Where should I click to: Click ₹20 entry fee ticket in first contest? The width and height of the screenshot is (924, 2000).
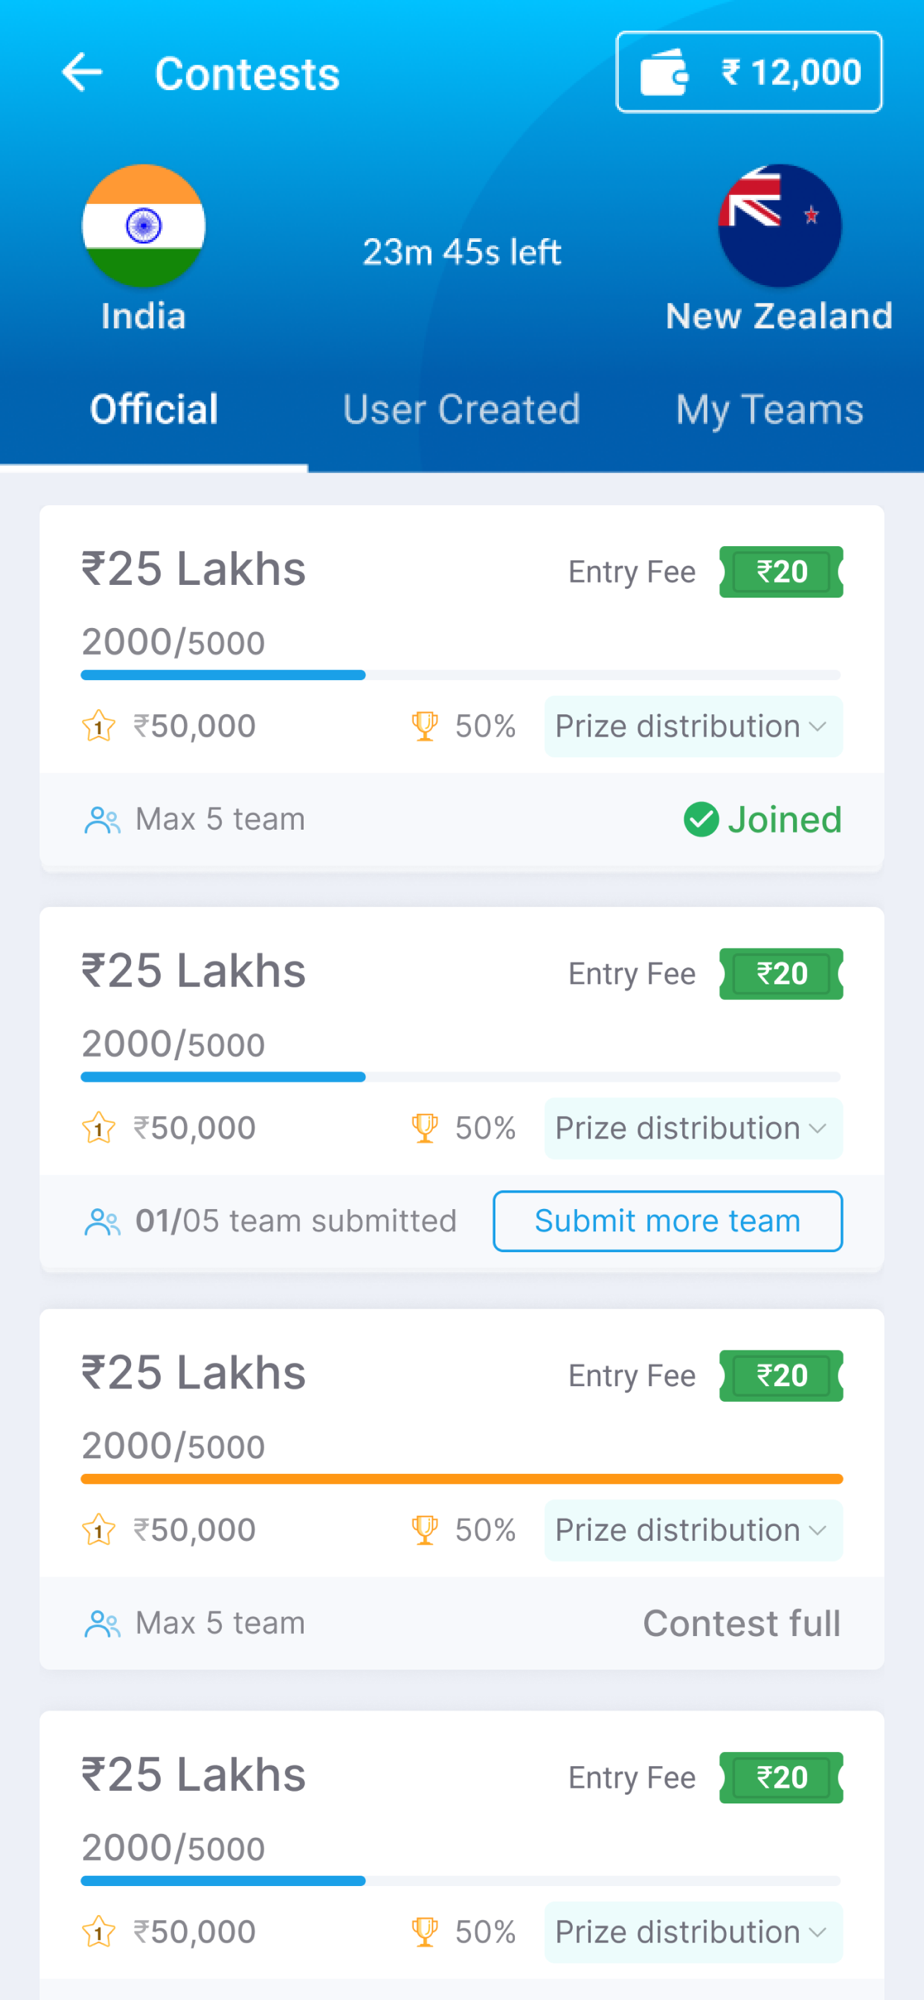pos(781,572)
